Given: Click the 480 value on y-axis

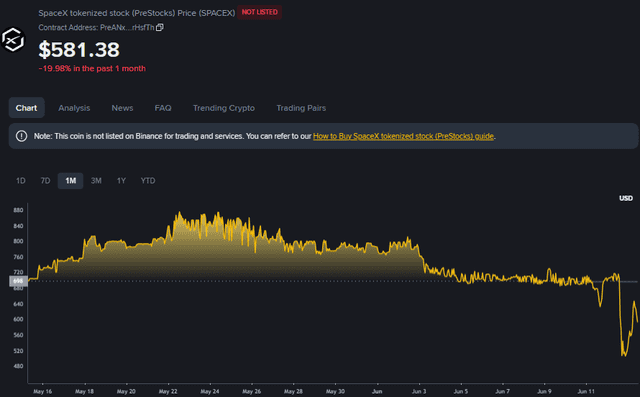Looking at the screenshot, I should pos(18,366).
